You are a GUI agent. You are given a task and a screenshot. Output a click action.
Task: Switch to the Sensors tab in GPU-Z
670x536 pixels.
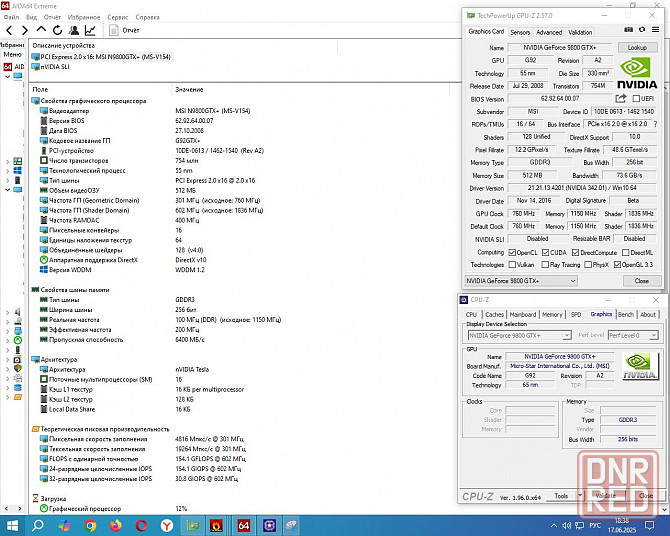(x=520, y=32)
